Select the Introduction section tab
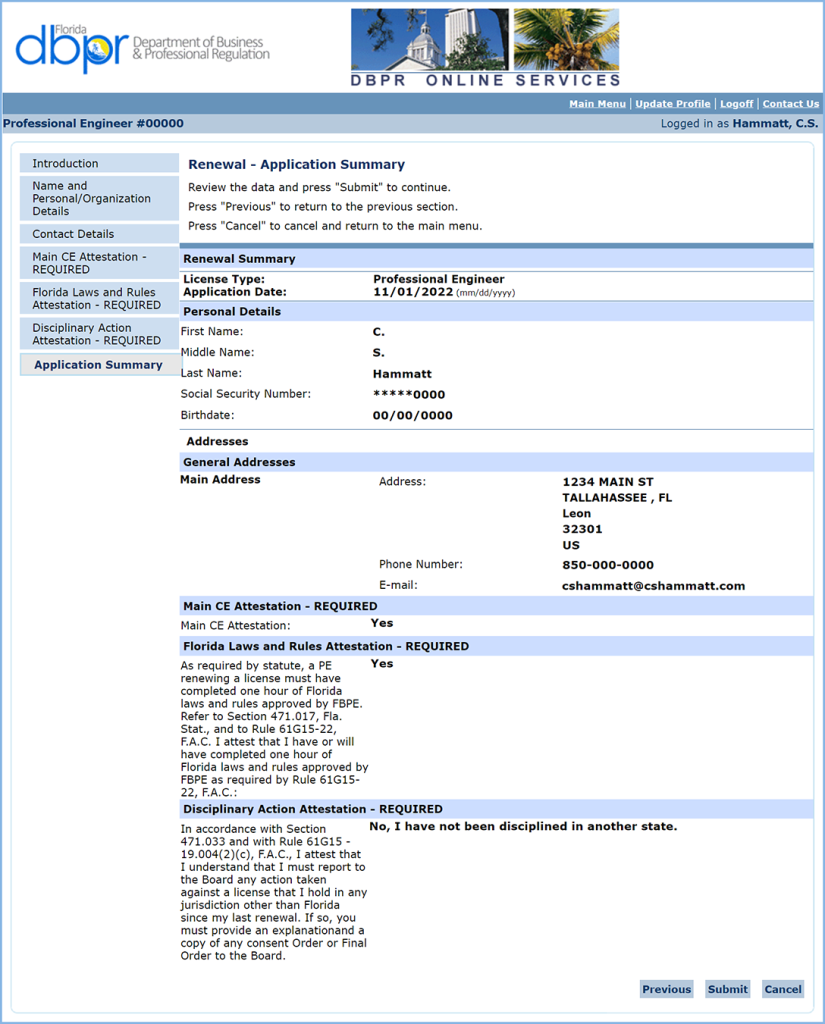The width and height of the screenshot is (825, 1024). [99, 163]
